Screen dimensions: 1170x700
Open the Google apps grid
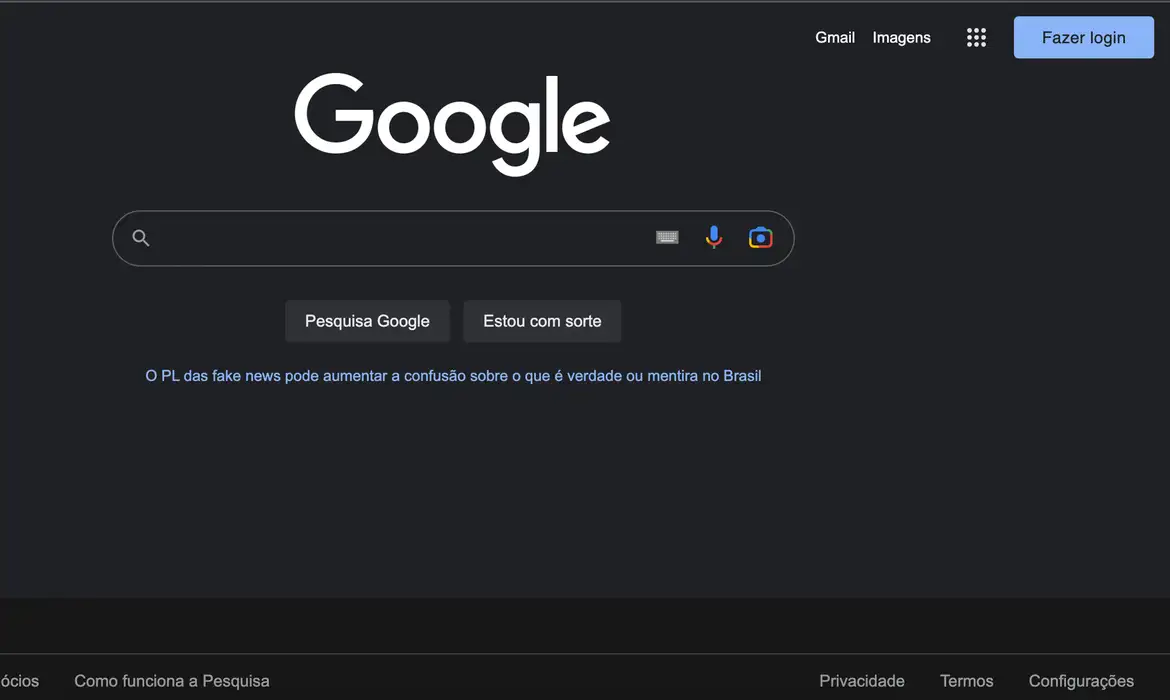(x=976, y=37)
